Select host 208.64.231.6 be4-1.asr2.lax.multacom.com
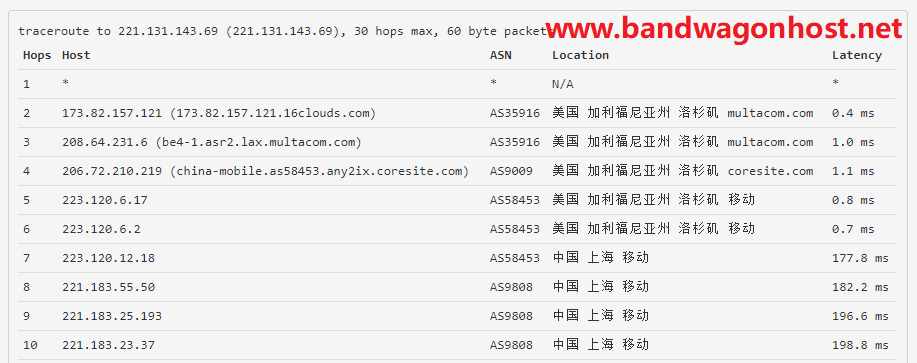Image resolution: width=917 pixels, height=363 pixels. pyautogui.click(x=212, y=142)
